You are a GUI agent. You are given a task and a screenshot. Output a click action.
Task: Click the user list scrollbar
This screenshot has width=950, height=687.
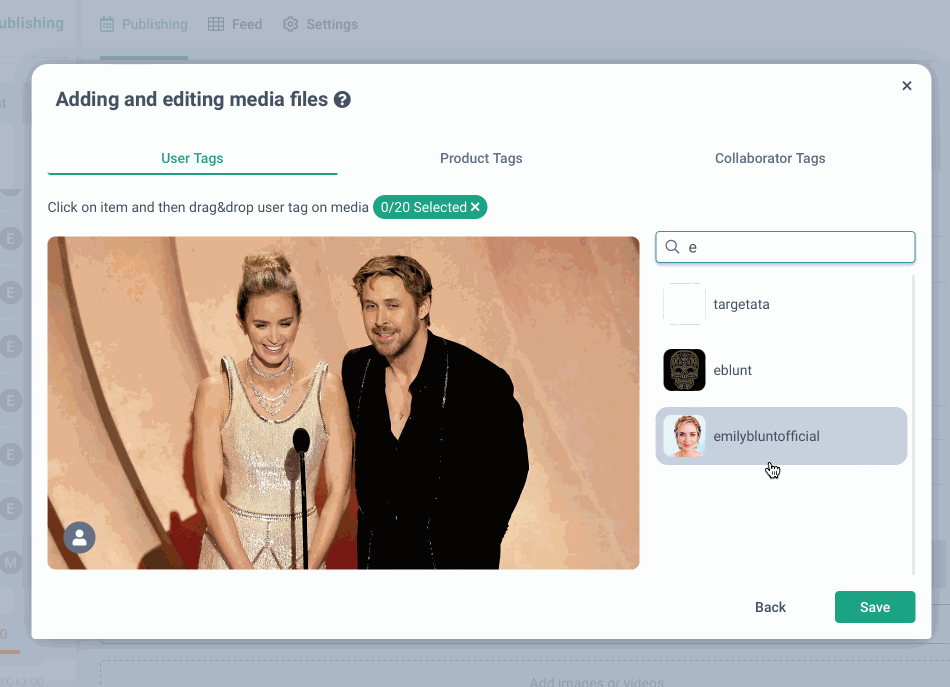click(913, 424)
